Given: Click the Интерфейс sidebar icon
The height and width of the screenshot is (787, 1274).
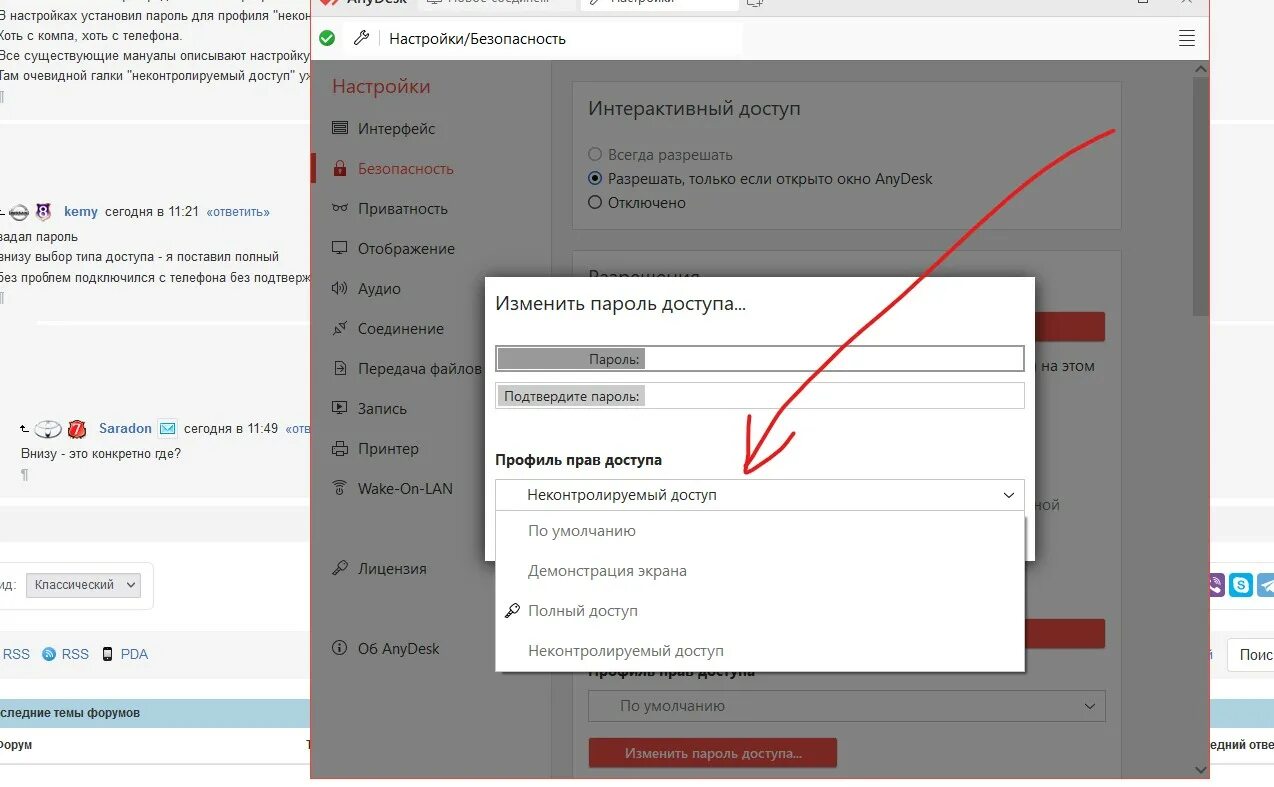Looking at the screenshot, I should tap(340, 128).
